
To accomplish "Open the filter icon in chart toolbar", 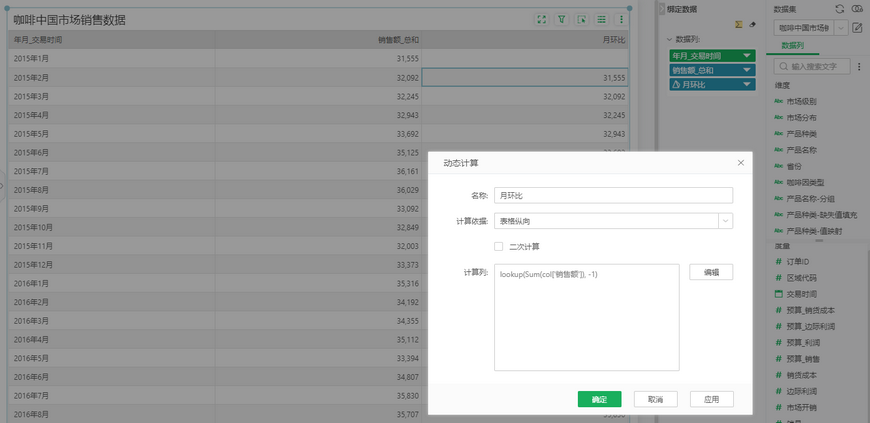I will pos(561,19).
